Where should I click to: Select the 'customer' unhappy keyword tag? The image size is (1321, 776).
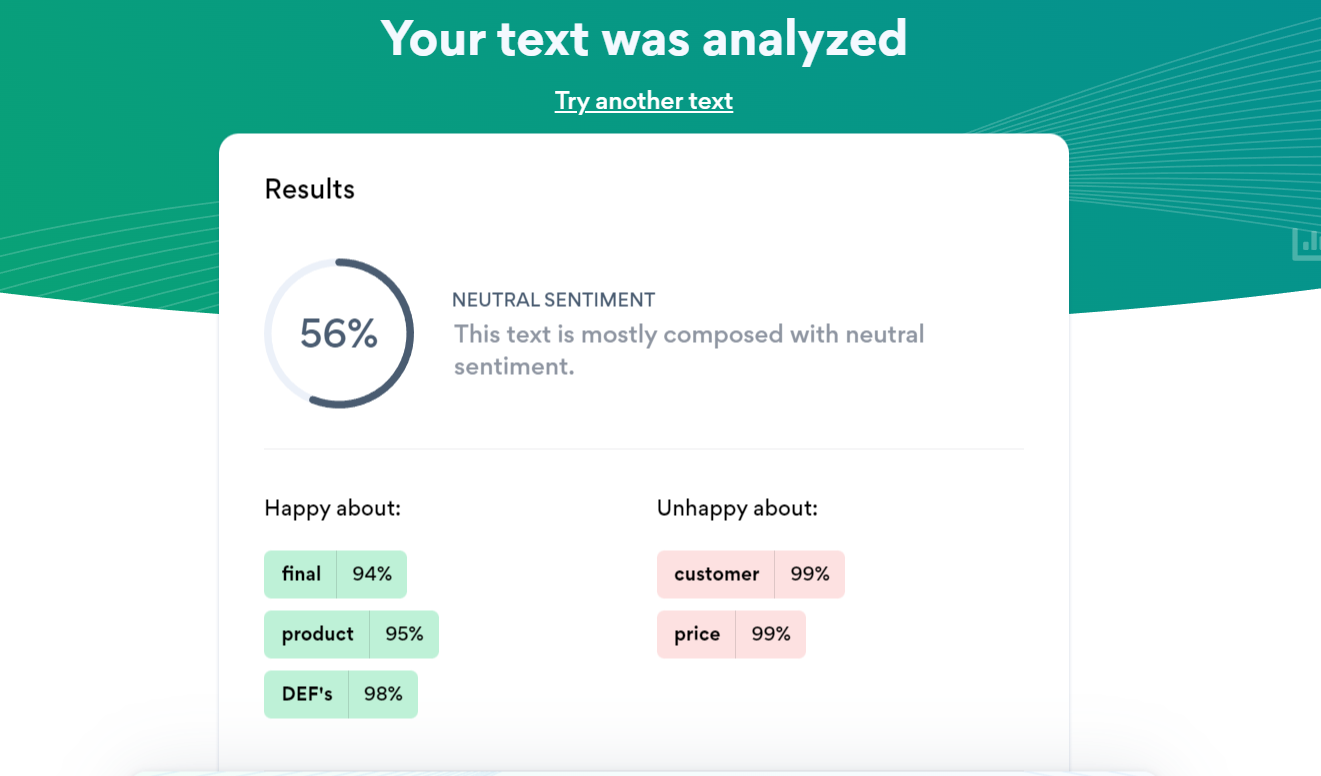coord(716,574)
